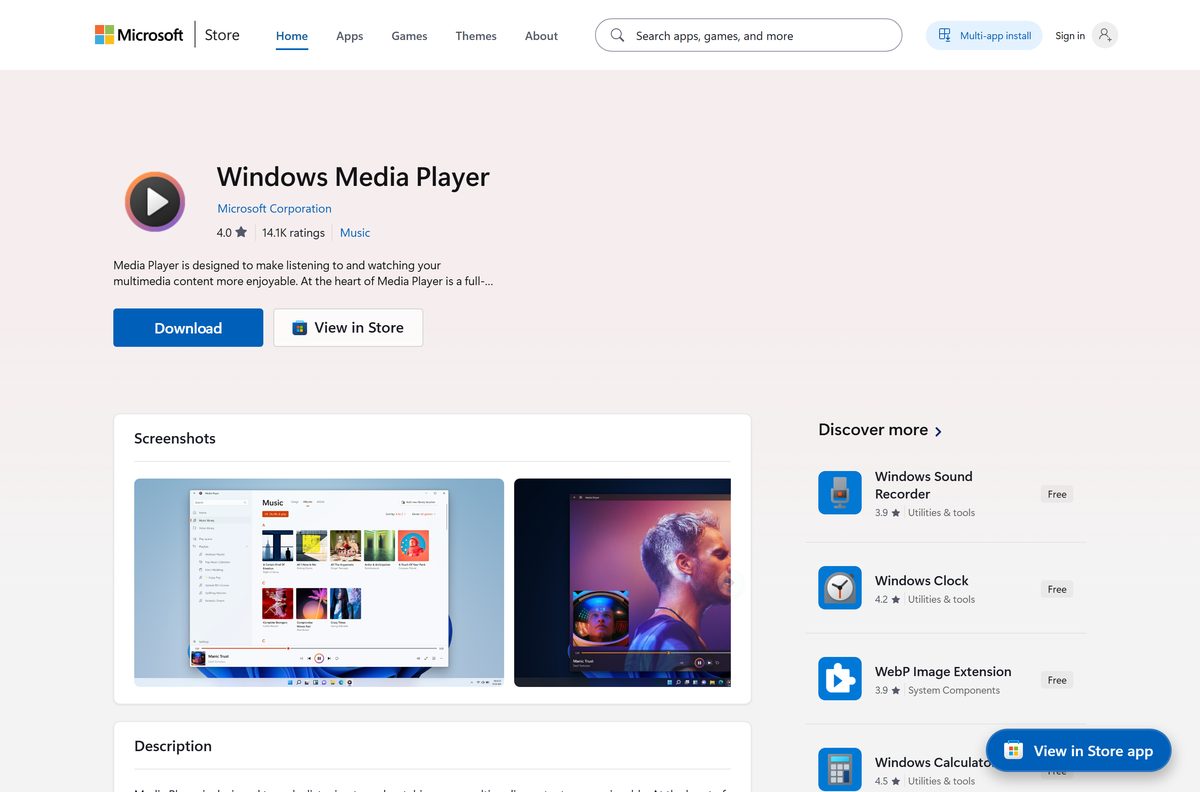Click the Screenshots section heading
The image size is (1200, 792).
click(x=175, y=439)
